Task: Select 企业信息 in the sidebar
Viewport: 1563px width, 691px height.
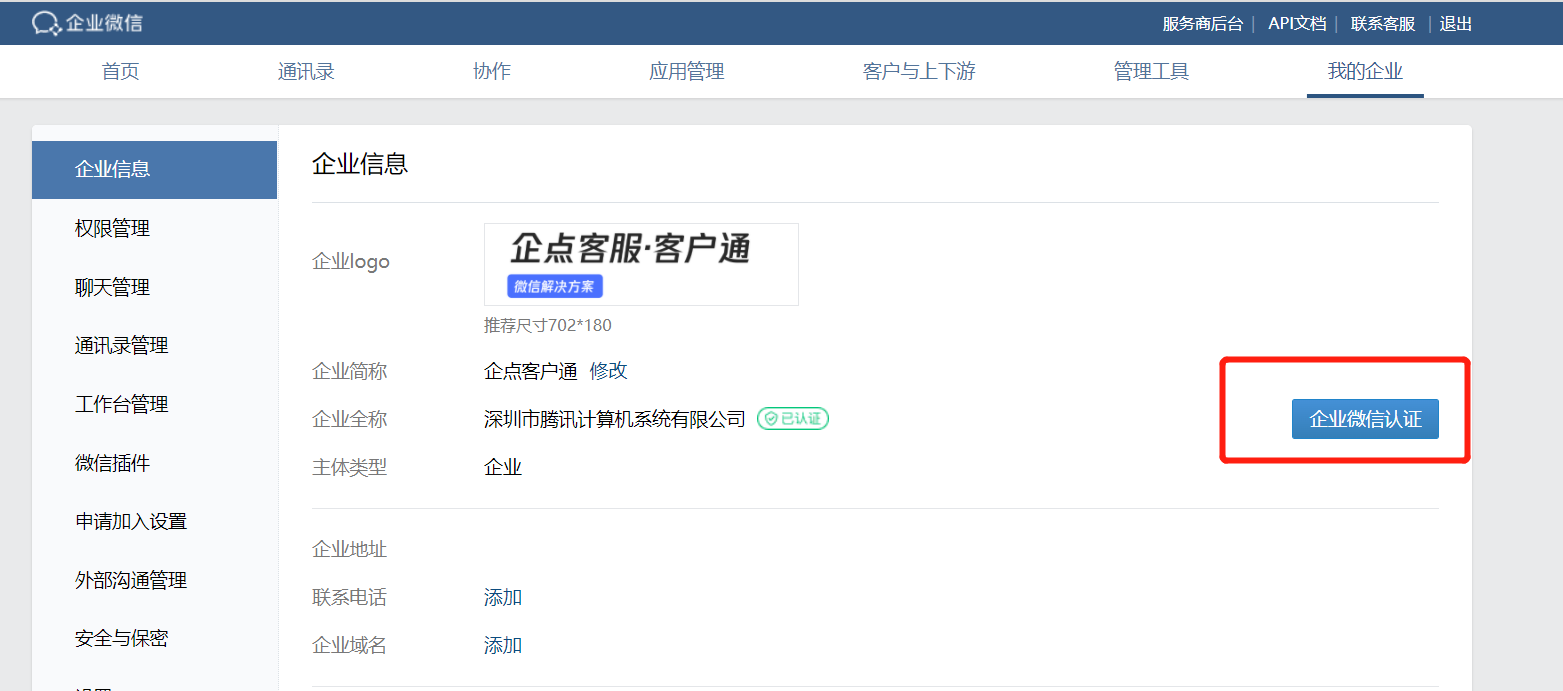Action: pos(155,170)
